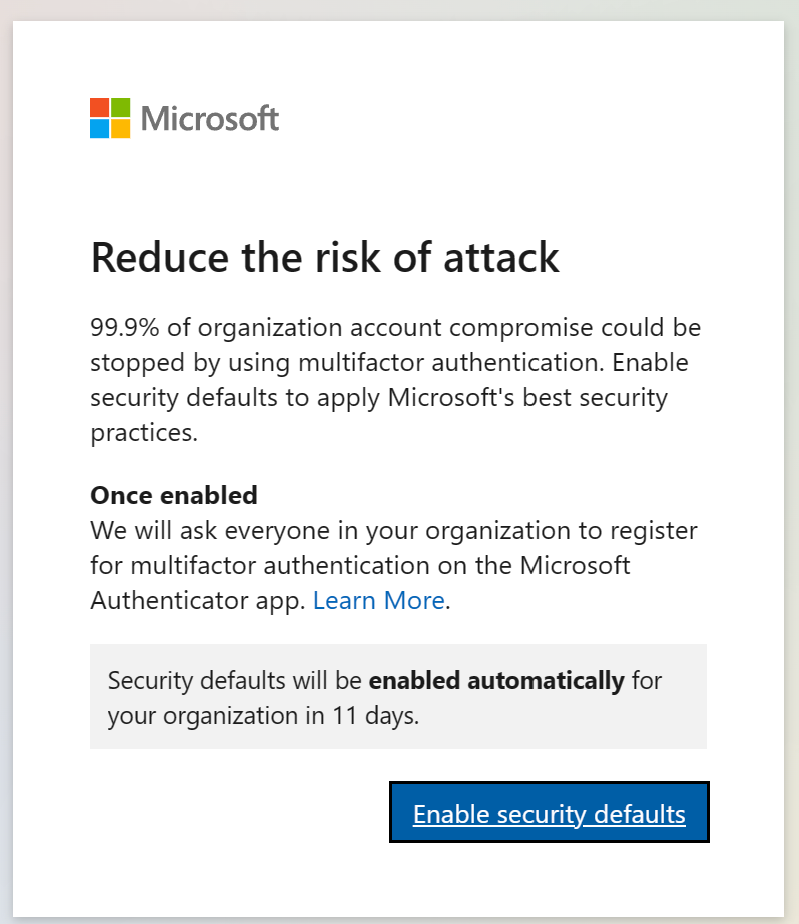This screenshot has width=799, height=924.
Task: Click the 'Authenticator app.' text before Learn More
Action: [198, 600]
